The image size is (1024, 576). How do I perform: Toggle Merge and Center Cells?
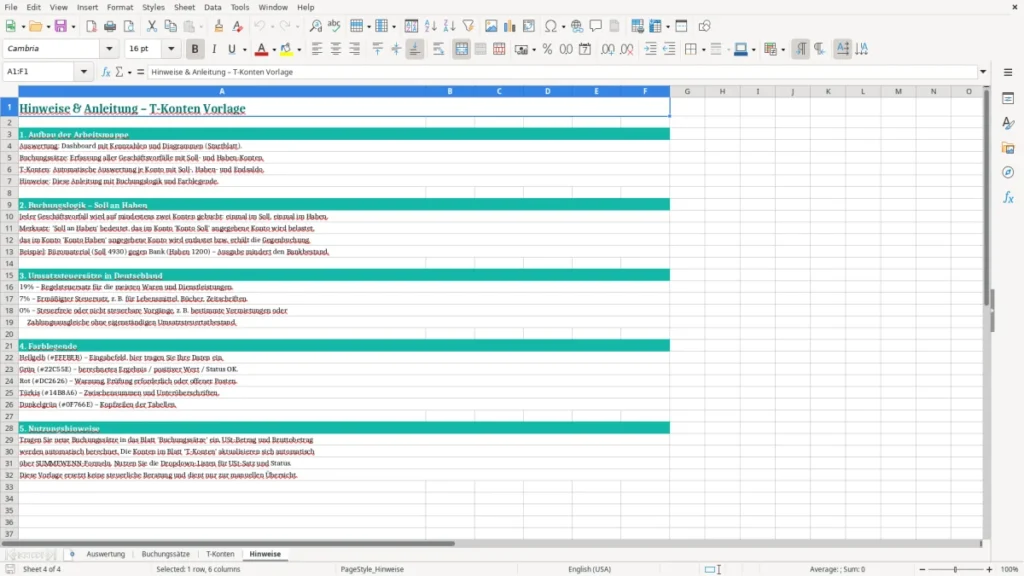tap(461, 49)
